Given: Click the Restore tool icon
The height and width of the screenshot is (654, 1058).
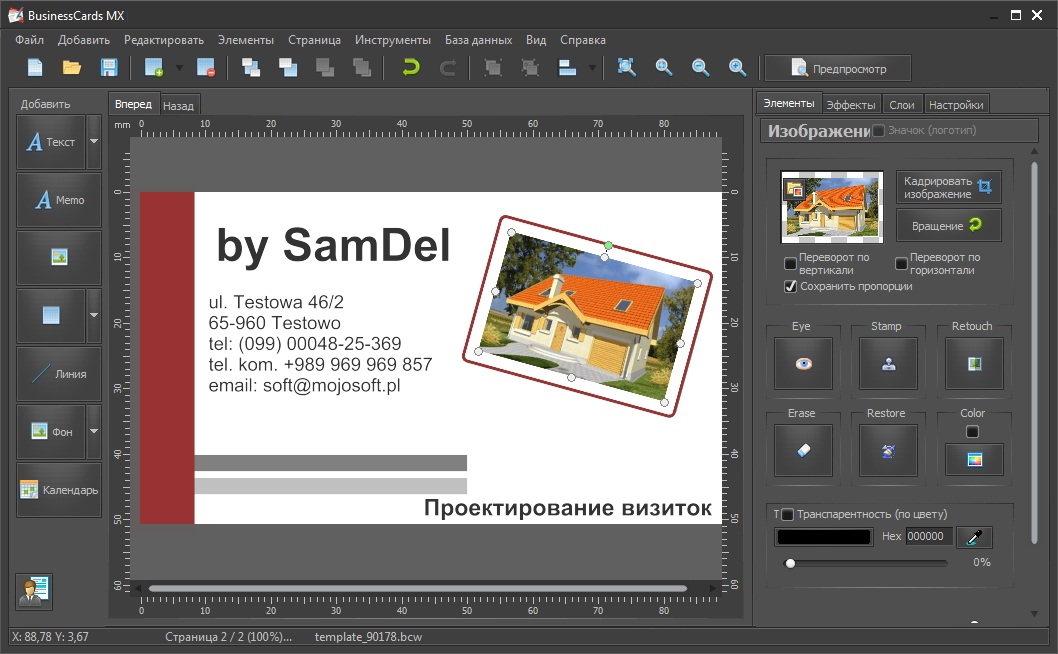Looking at the screenshot, I should pos(888,451).
